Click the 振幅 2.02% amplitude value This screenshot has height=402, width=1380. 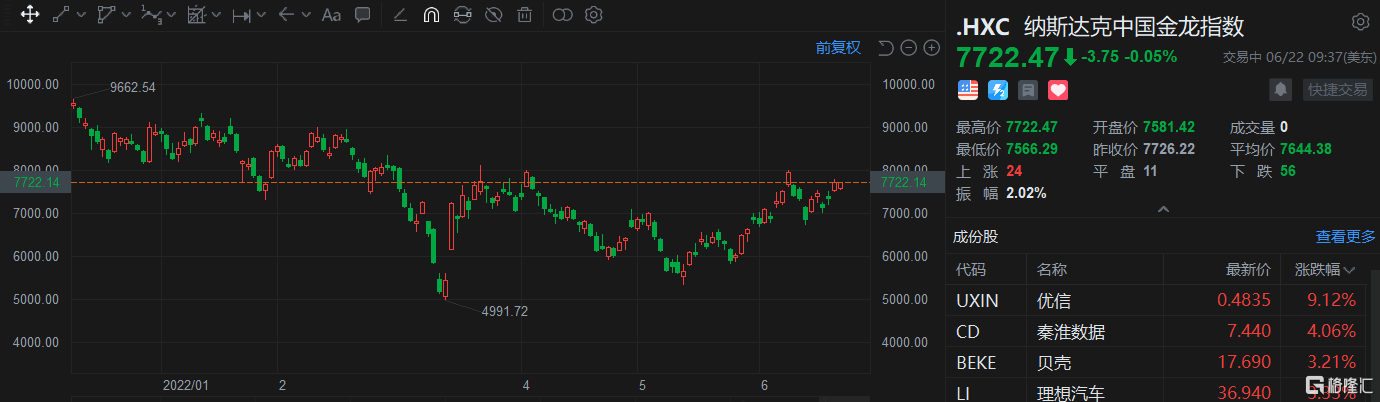point(1001,192)
